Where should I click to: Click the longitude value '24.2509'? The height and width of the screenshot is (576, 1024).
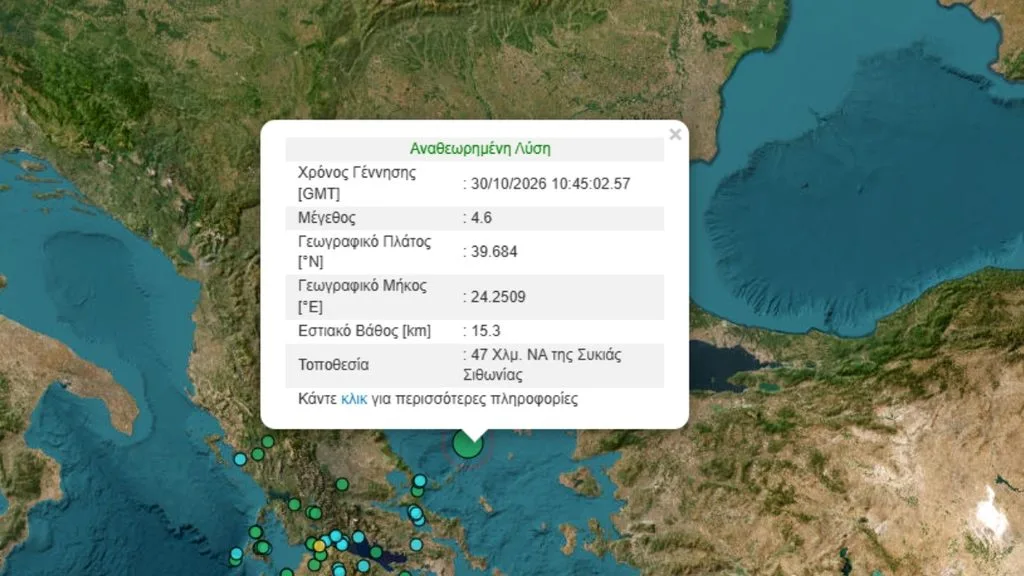(498, 297)
